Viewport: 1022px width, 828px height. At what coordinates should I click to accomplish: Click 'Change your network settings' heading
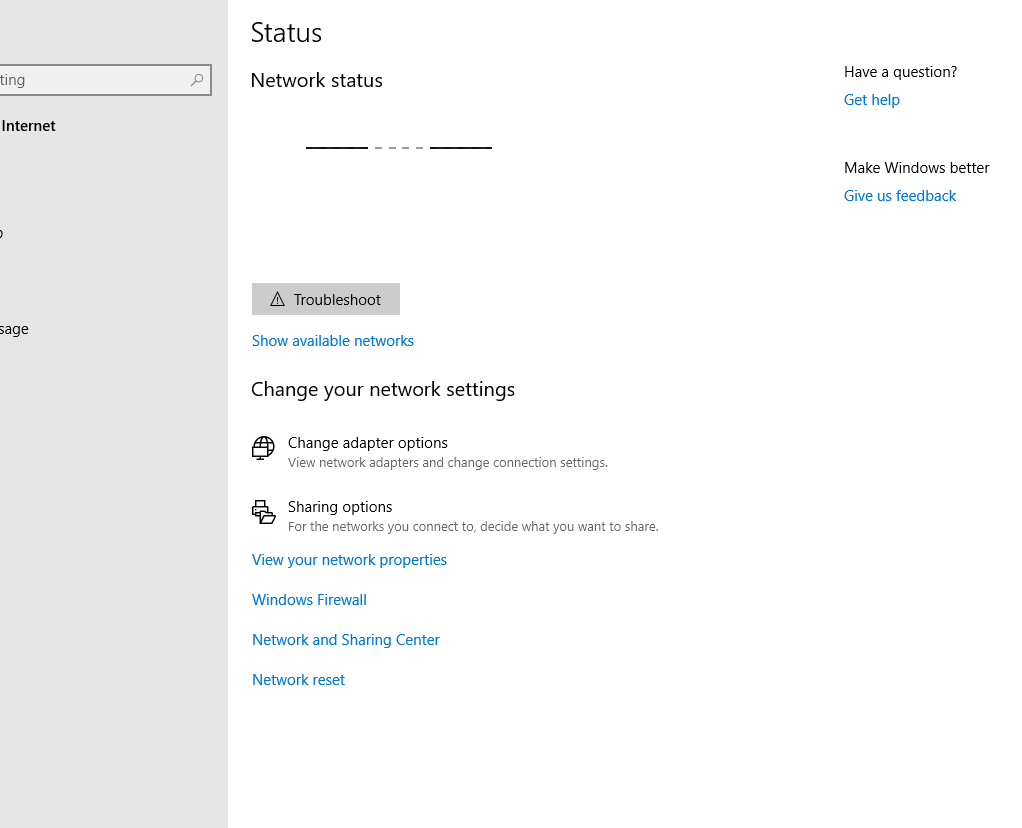(x=383, y=389)
